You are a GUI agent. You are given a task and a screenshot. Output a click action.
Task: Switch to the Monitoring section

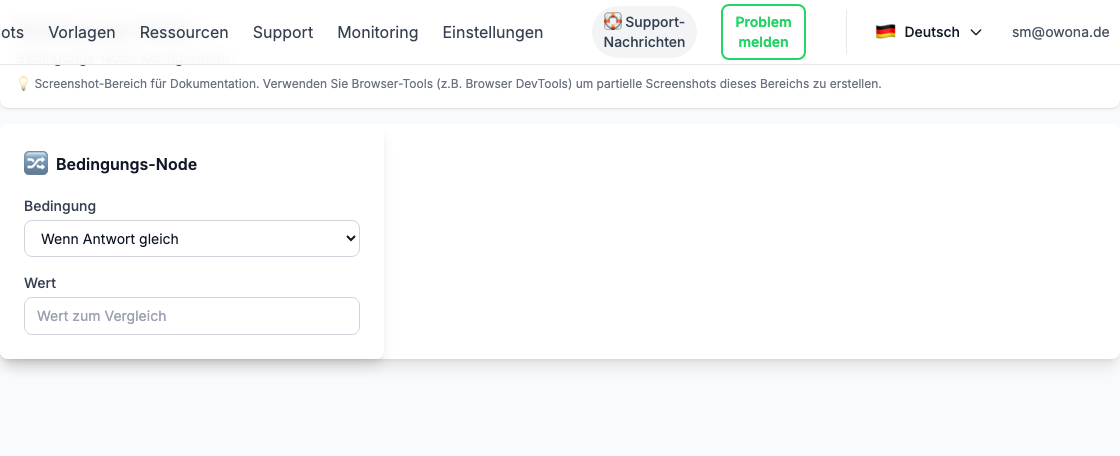coord(378,32)
